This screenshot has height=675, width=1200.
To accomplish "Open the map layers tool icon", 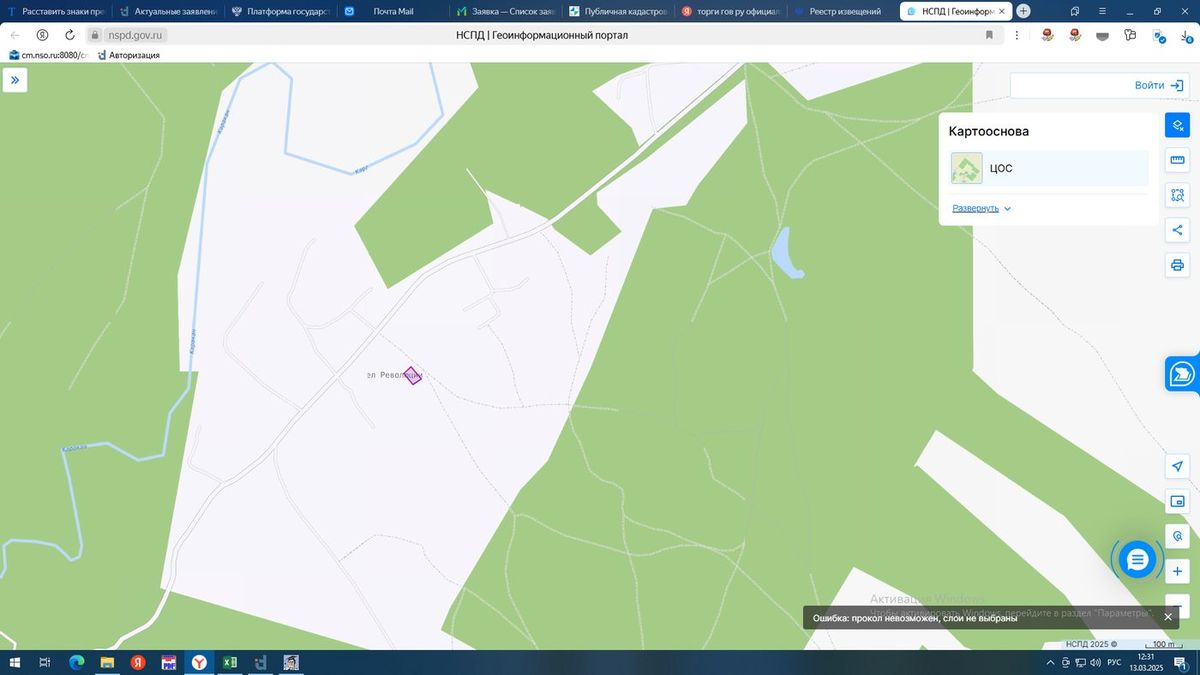I will (x=1178, y=125).
